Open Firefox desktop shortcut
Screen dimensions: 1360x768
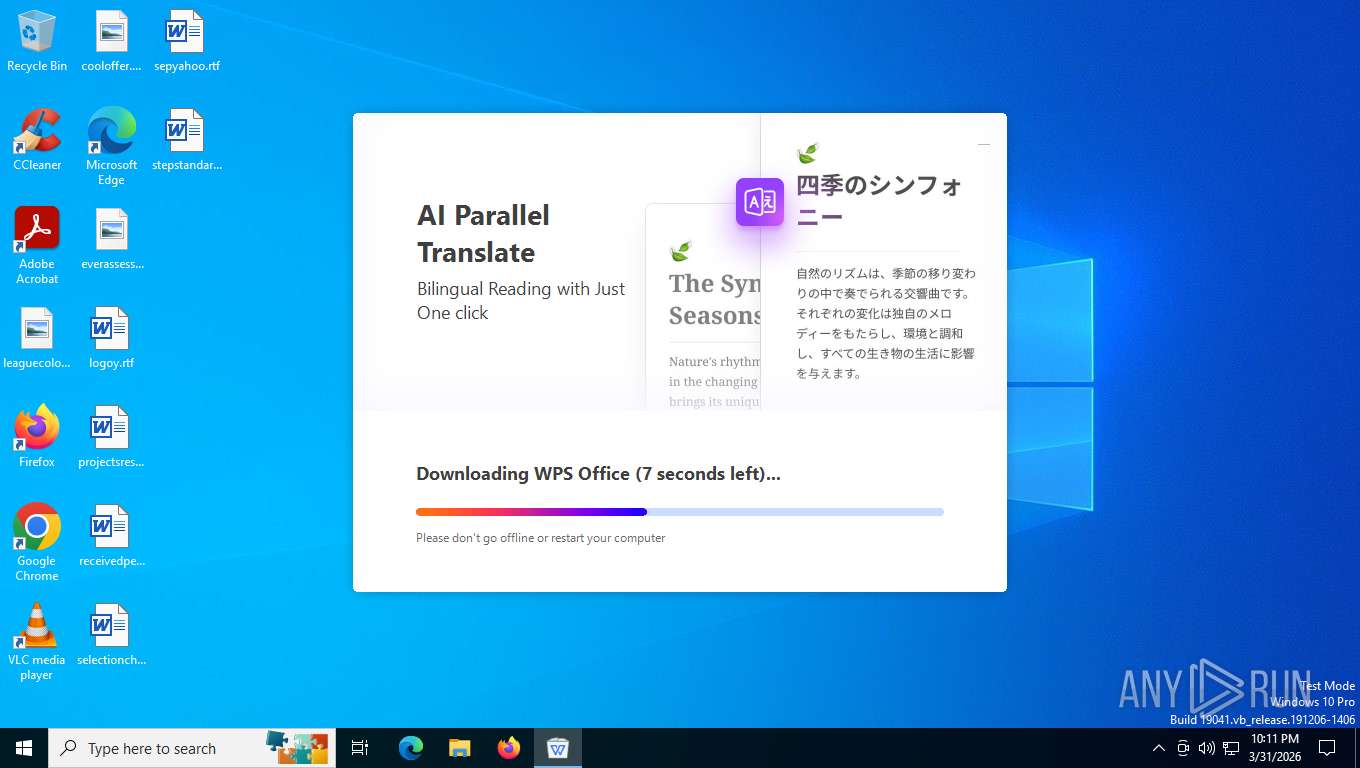point(37,437)
